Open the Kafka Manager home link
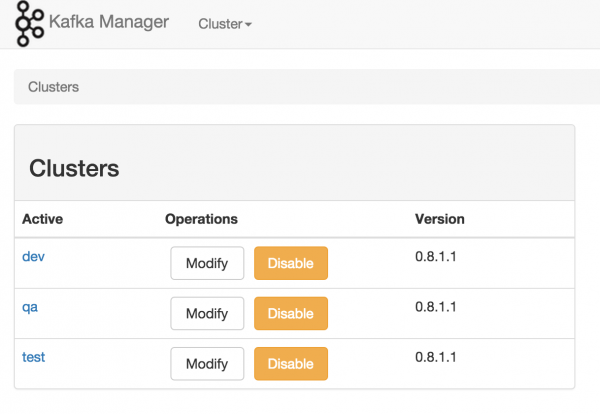 pos(109,22)
